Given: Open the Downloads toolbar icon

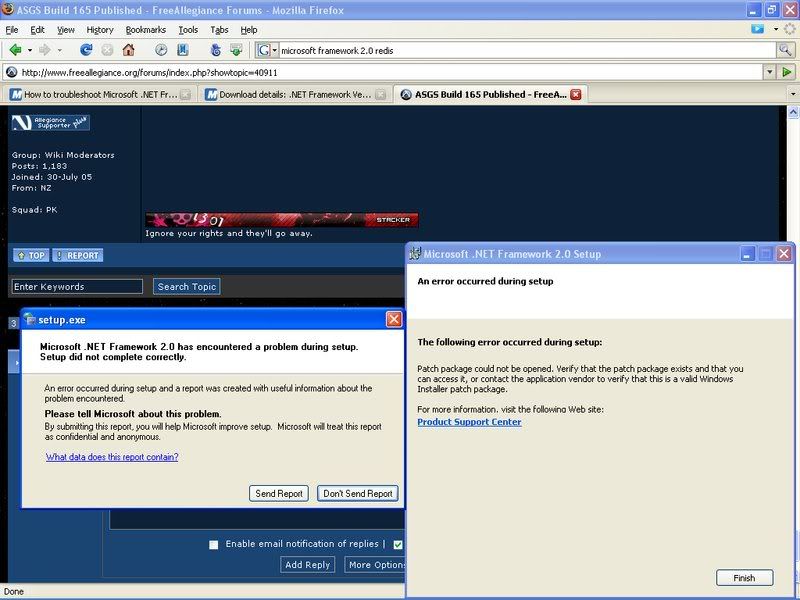Looking at the screenshot, I should (236, 50).
